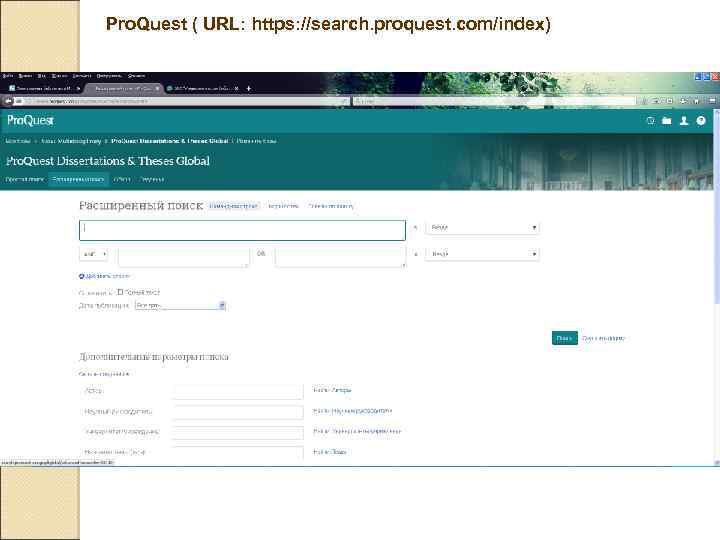
Task: Click the second row right search field
Action: coord(341,257)
